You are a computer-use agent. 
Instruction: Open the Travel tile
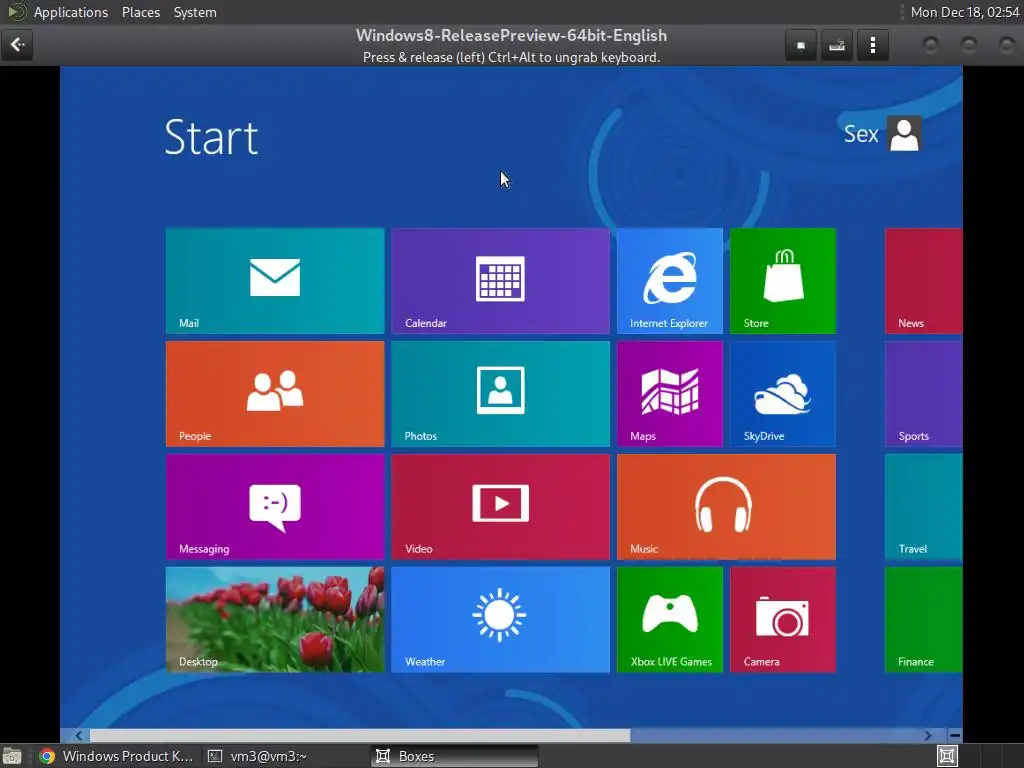[923, 507]
